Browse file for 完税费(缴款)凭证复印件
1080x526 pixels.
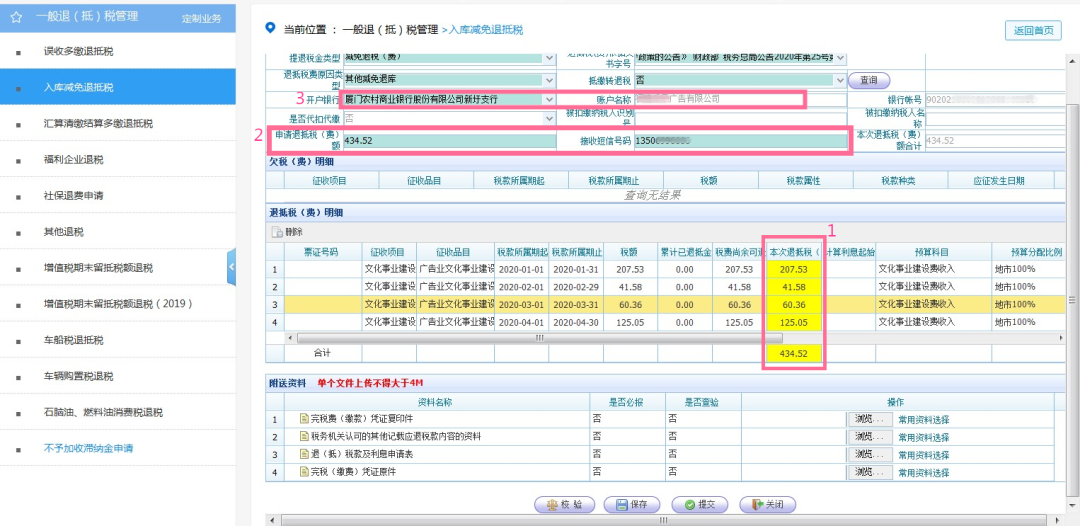869,419
